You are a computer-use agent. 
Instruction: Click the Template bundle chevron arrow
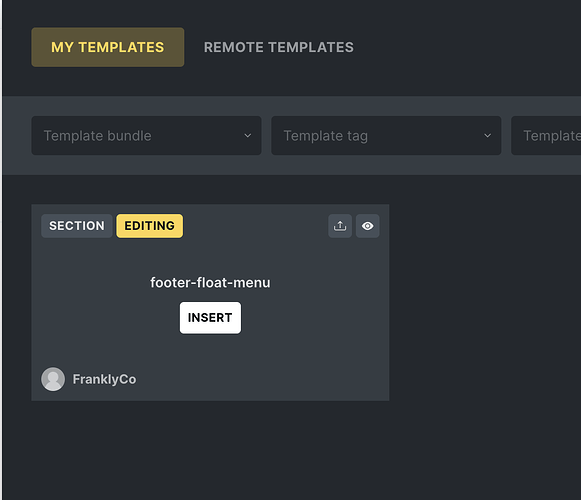pos(248,136)
